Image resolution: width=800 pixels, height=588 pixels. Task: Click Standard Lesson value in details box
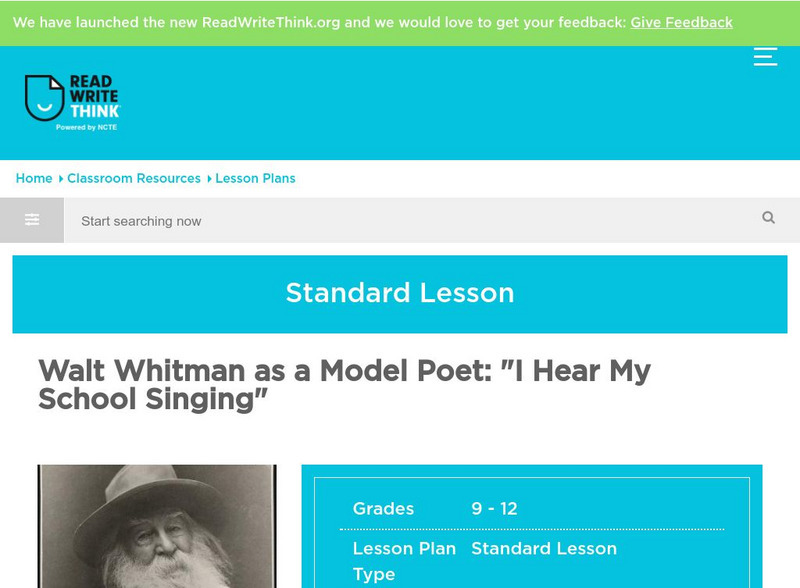[544, 549]
